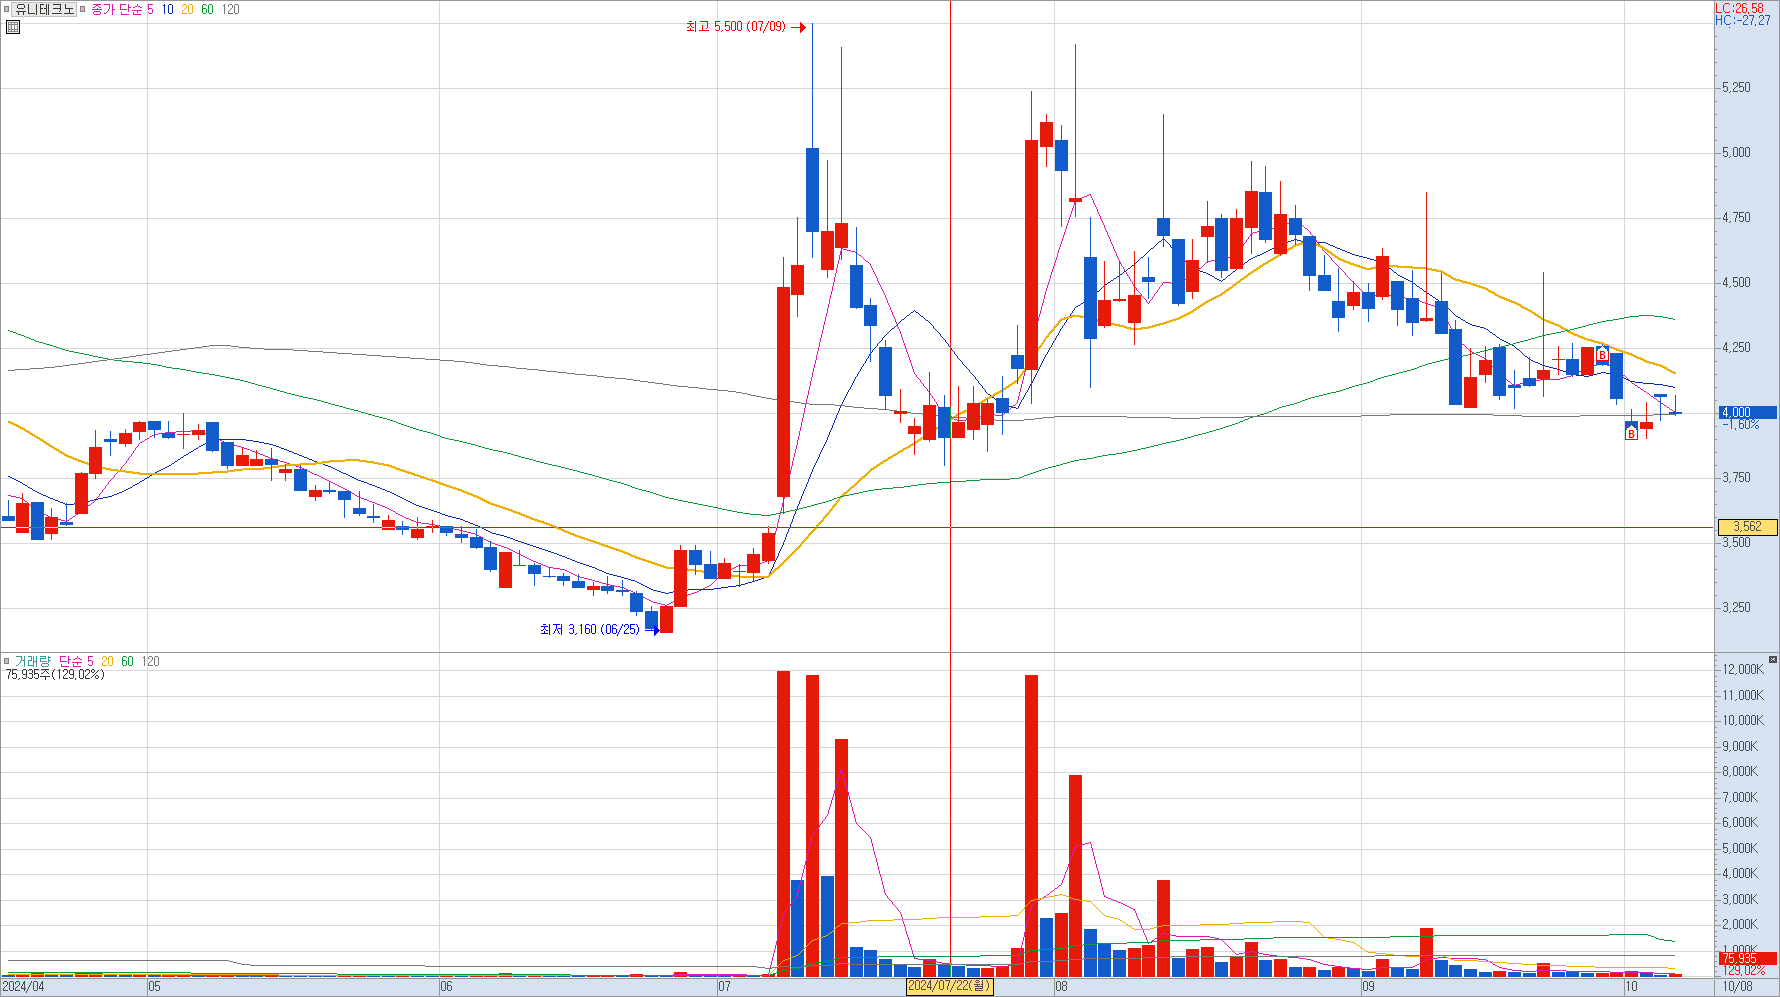The width and height of the screenshot is (1780, 997).
Task: Click the volume 60 moving average label
Action: click(127, 661)
